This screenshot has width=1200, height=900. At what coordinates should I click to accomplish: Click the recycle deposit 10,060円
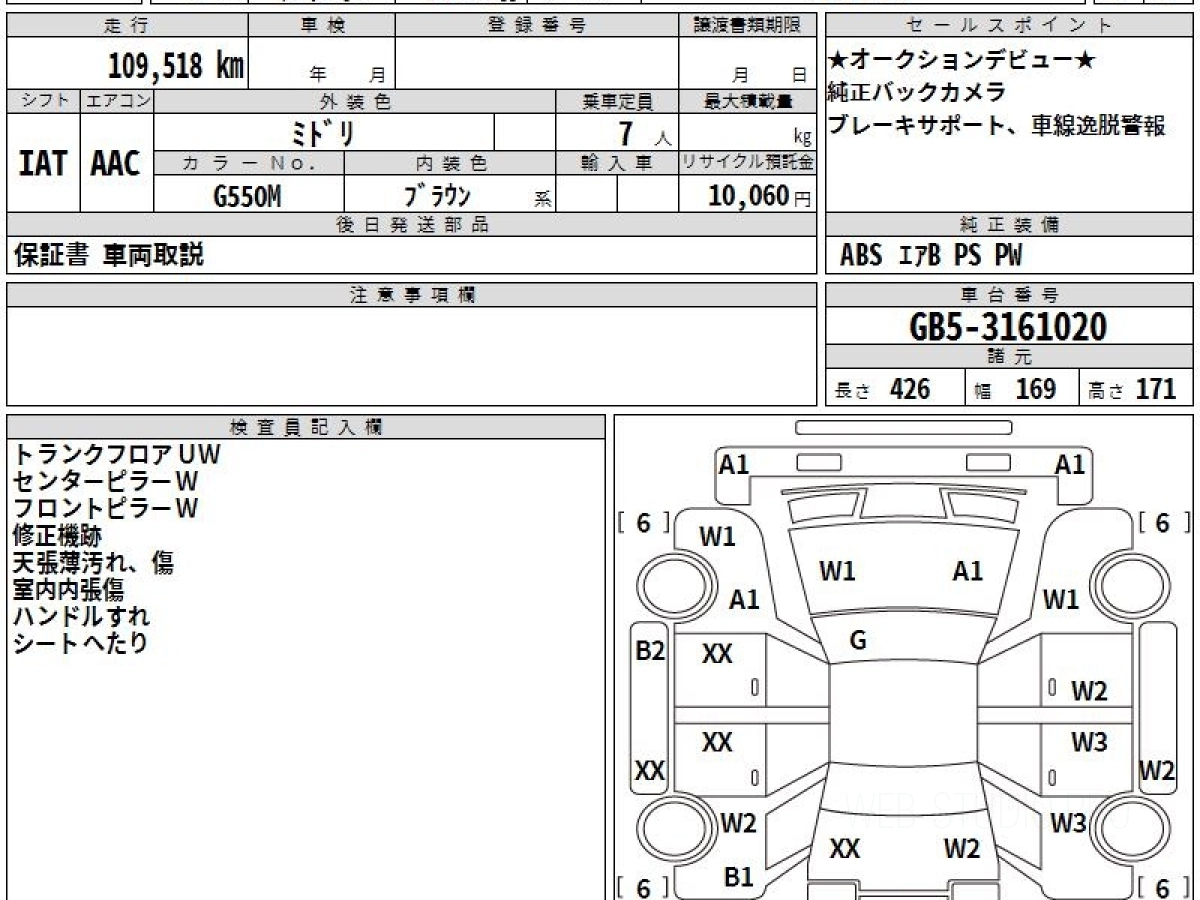click(x=759, y=196)
